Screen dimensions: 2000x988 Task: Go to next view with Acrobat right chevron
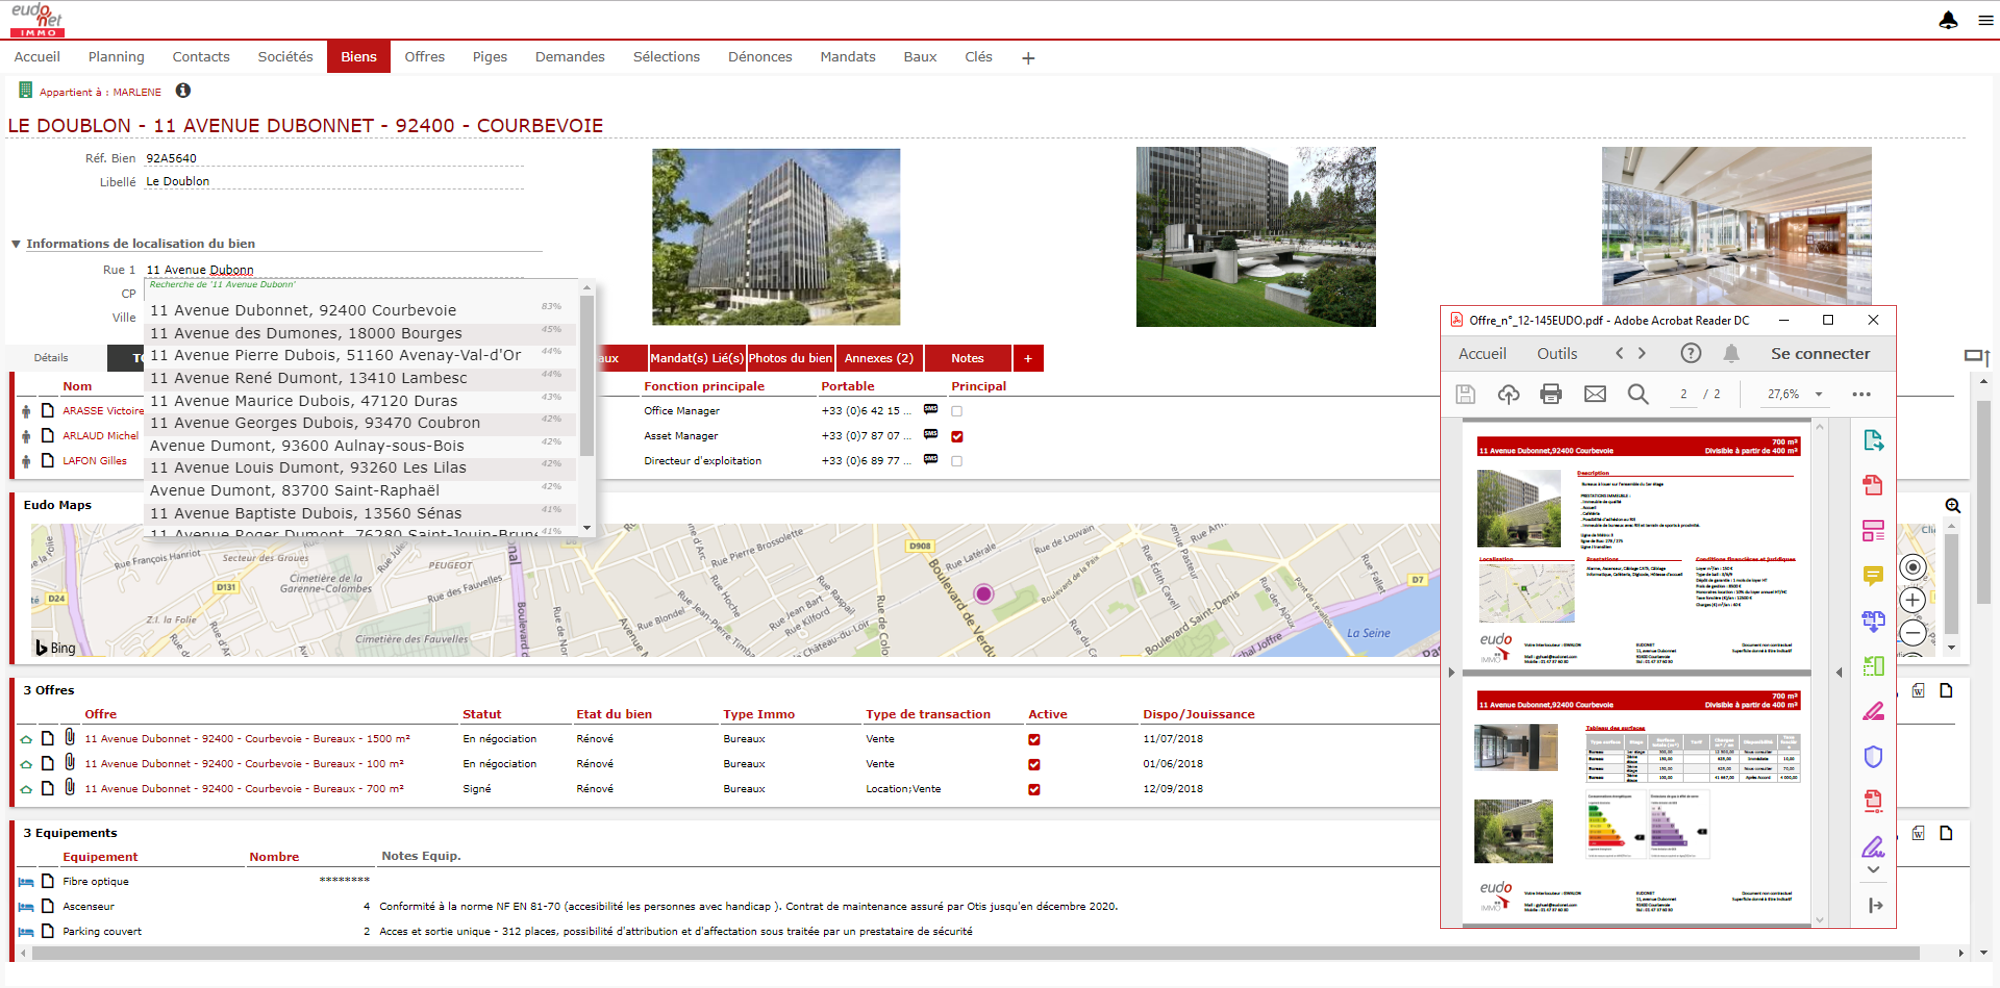[x=1642, y=353]
